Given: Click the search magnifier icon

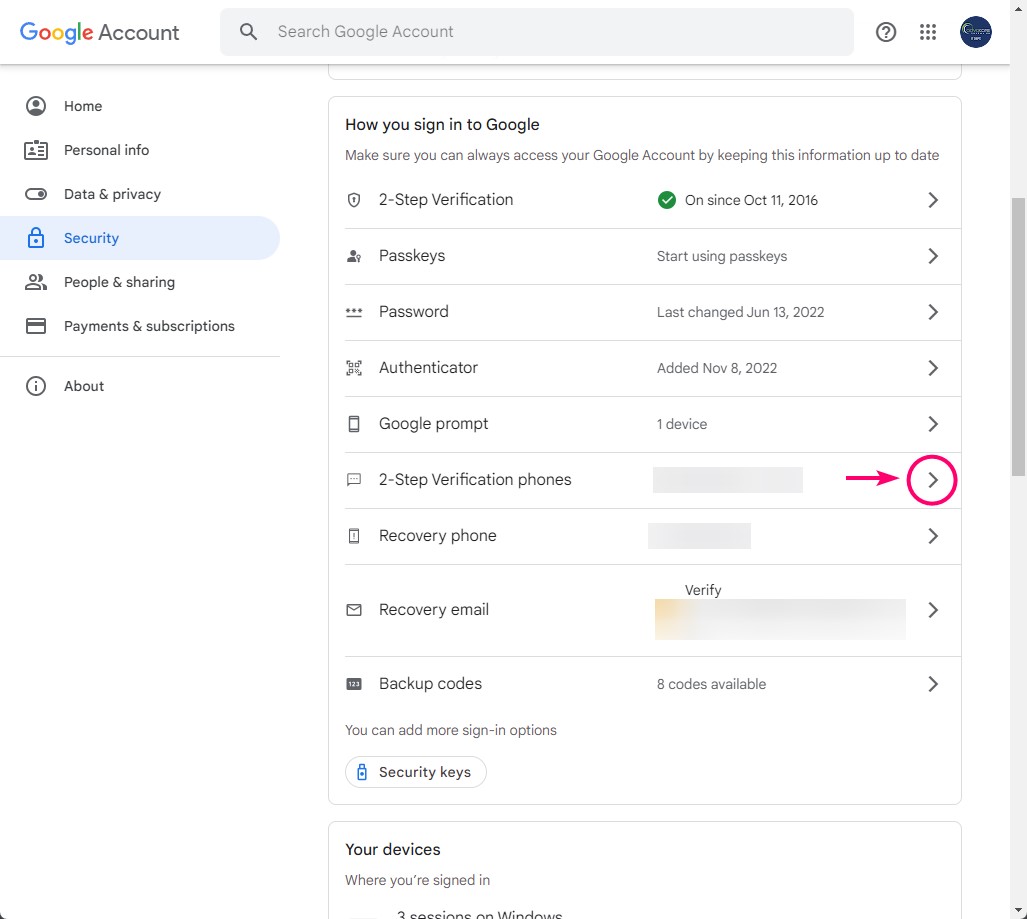Looking at the screenshot, I should [248, 31].
